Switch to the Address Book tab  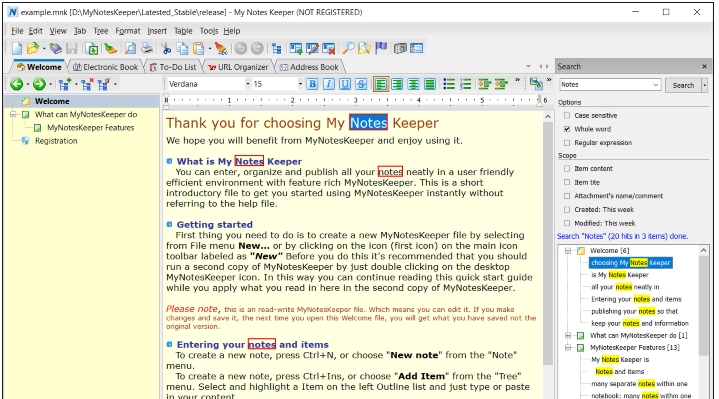pos(309,67)
